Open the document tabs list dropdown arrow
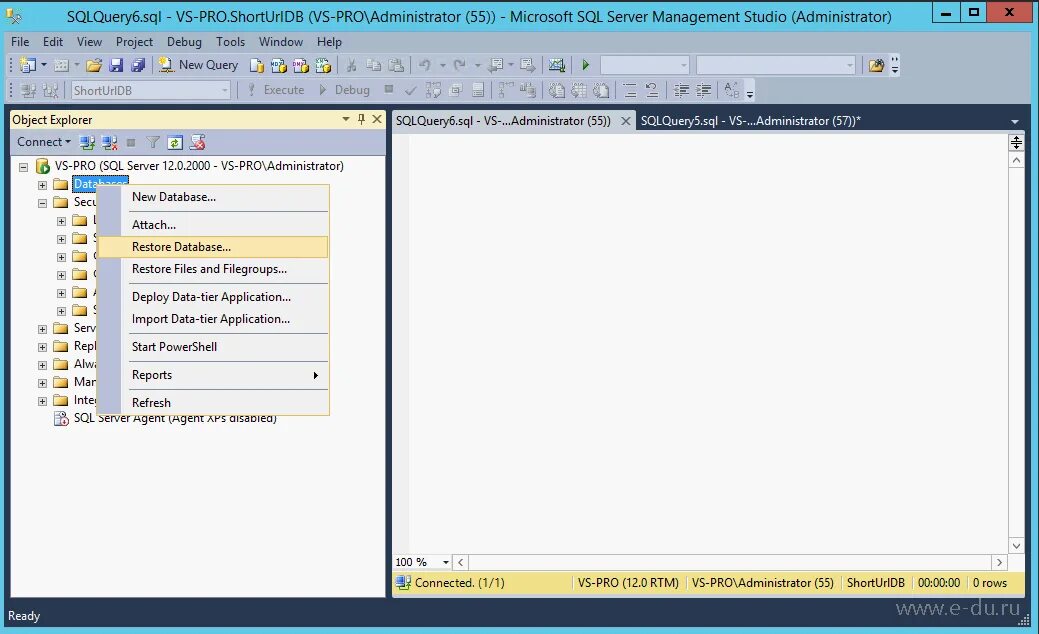Viewport: 1039px width, 634px height. [x=1014, y=121]
